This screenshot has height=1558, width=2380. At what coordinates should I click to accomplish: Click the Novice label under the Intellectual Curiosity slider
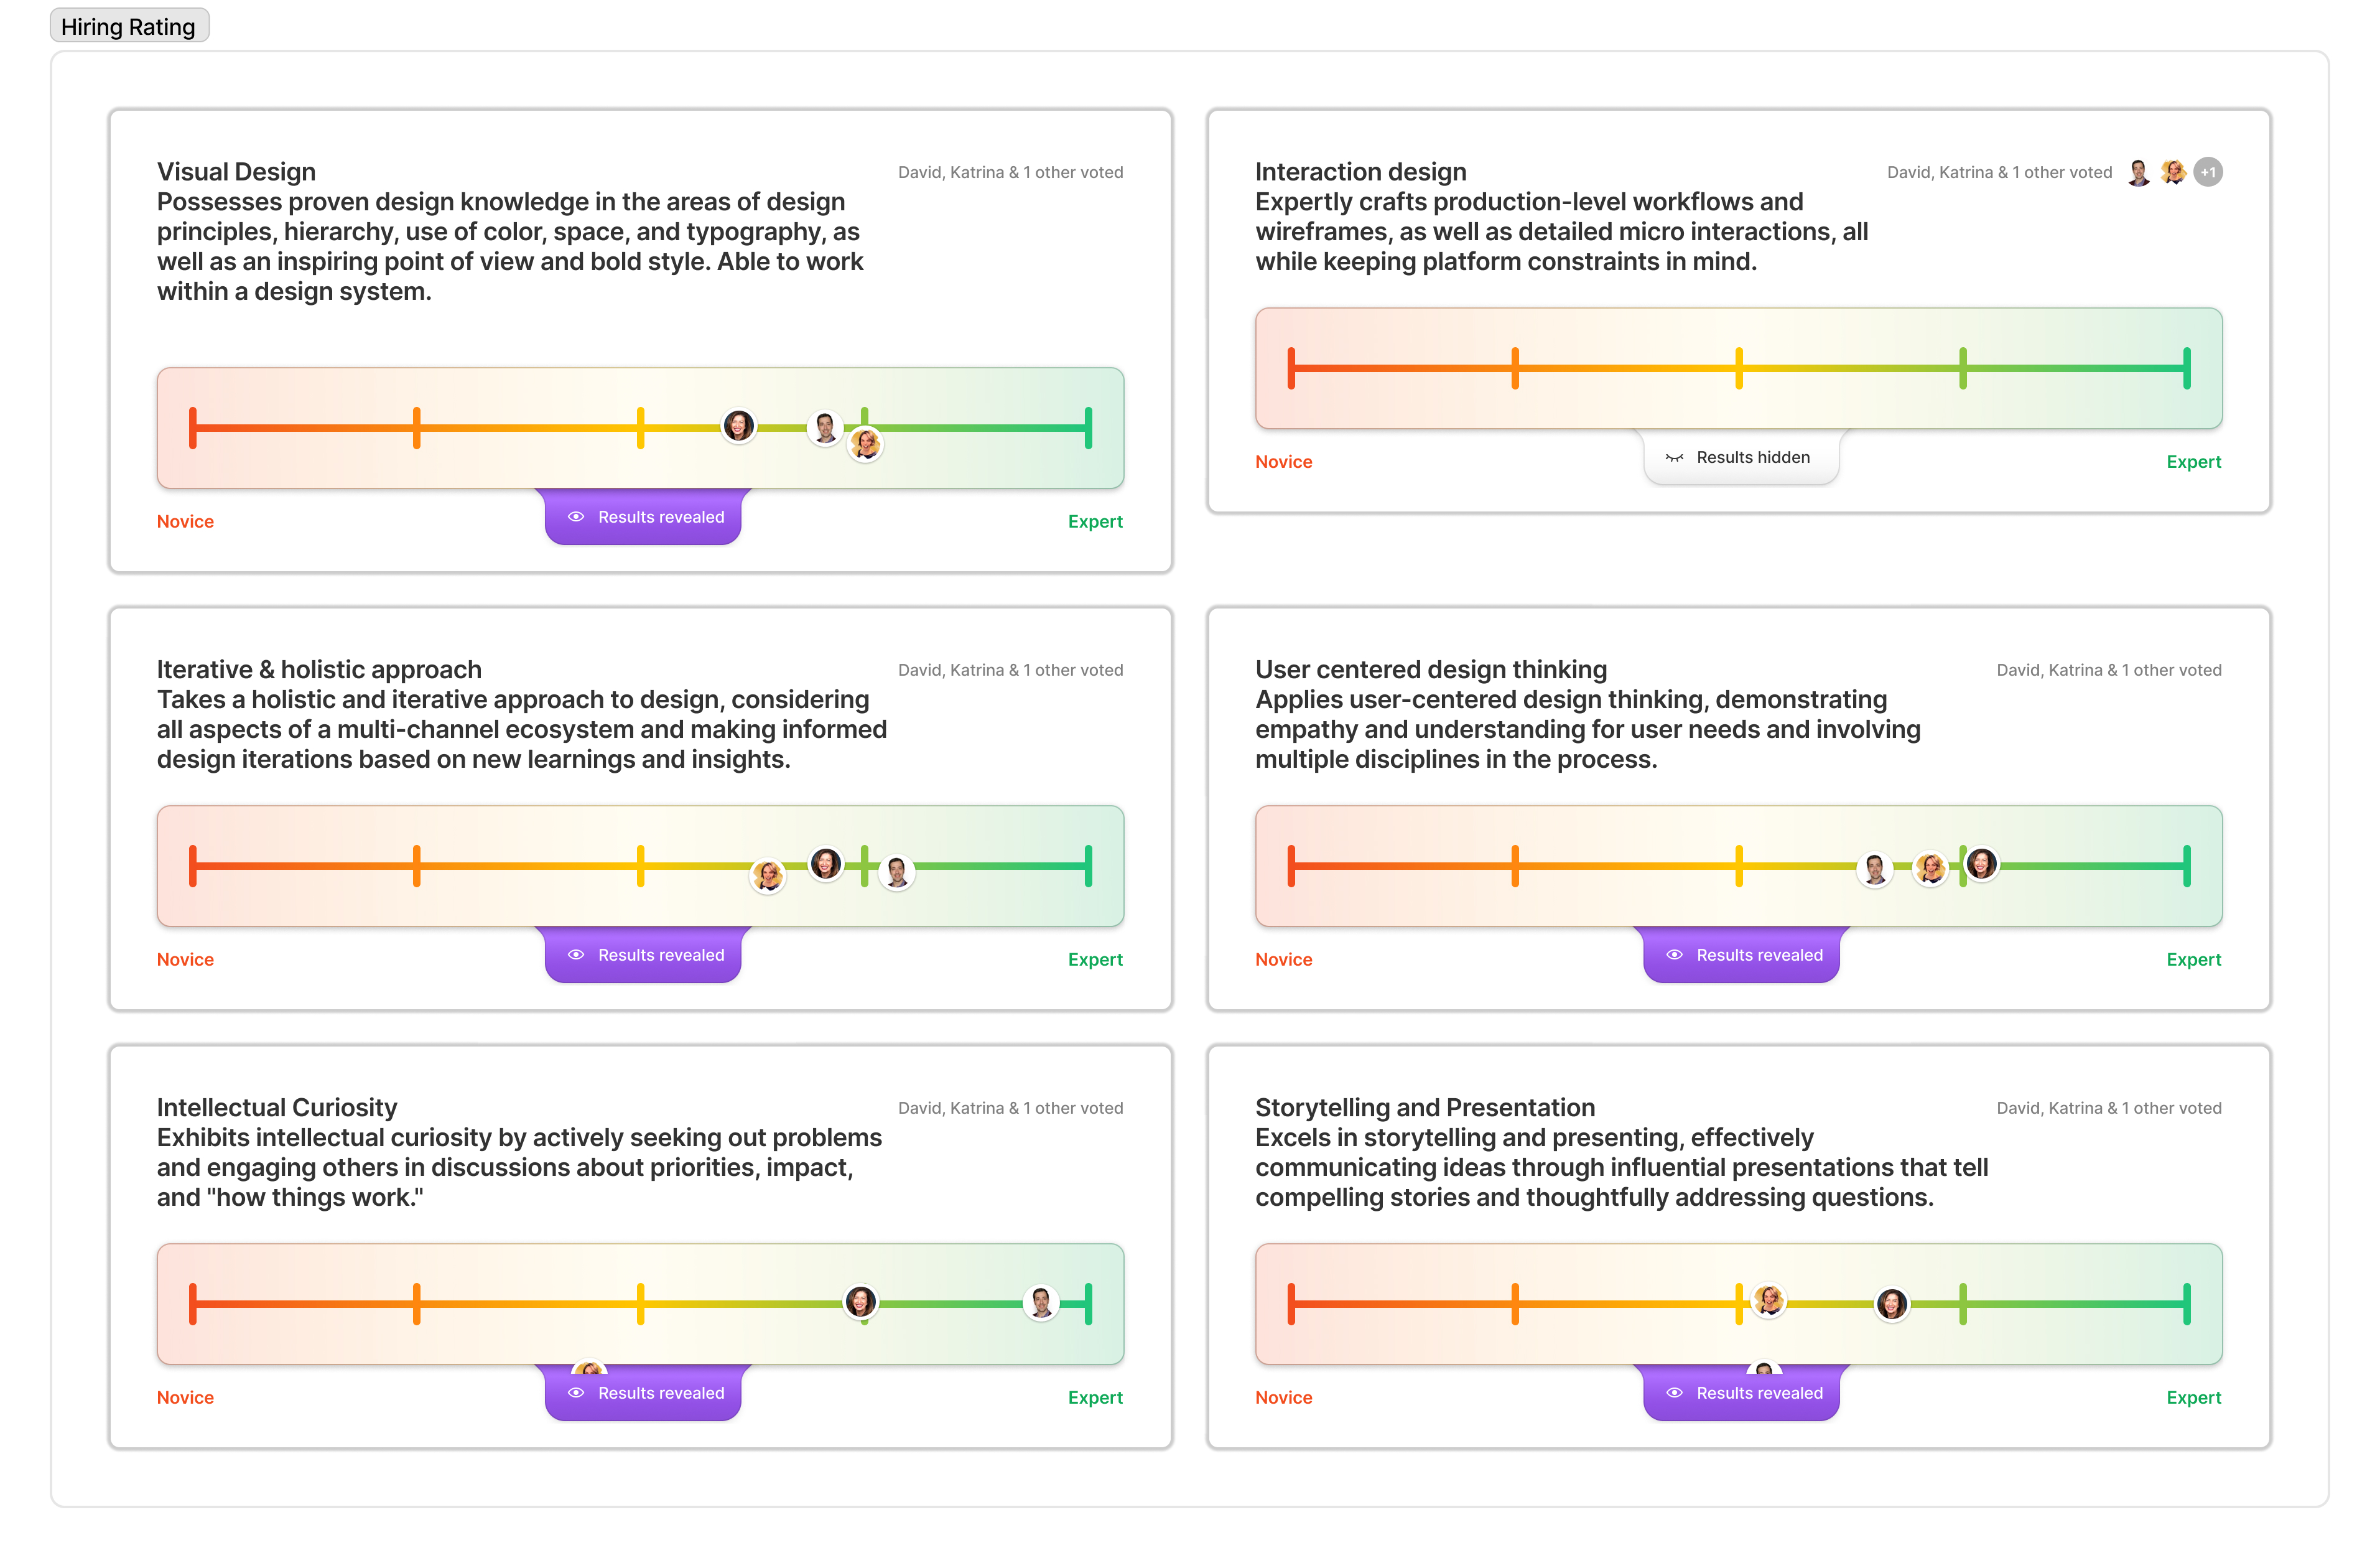point(185,1398)
